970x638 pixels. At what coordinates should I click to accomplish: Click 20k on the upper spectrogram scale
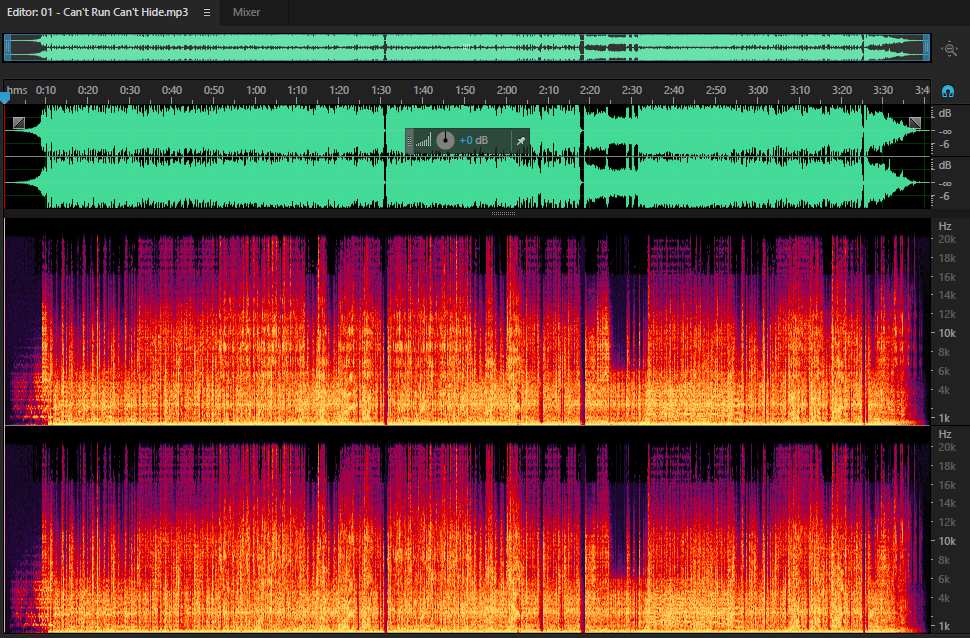click(947, 239)
